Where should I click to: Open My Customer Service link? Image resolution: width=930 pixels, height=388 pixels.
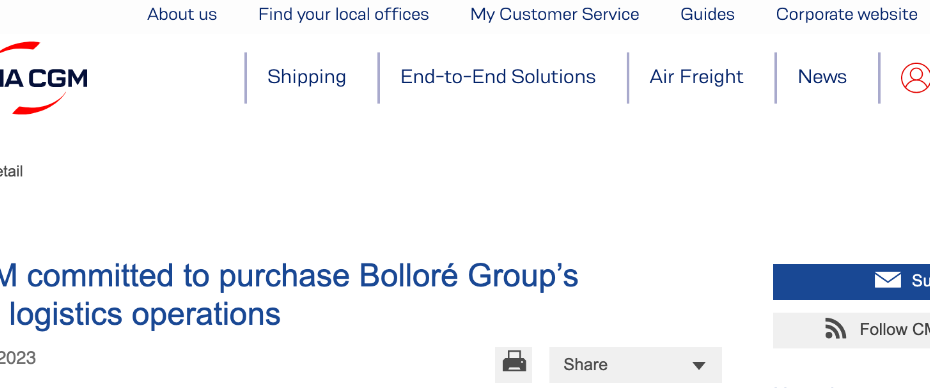coord(555,14)
